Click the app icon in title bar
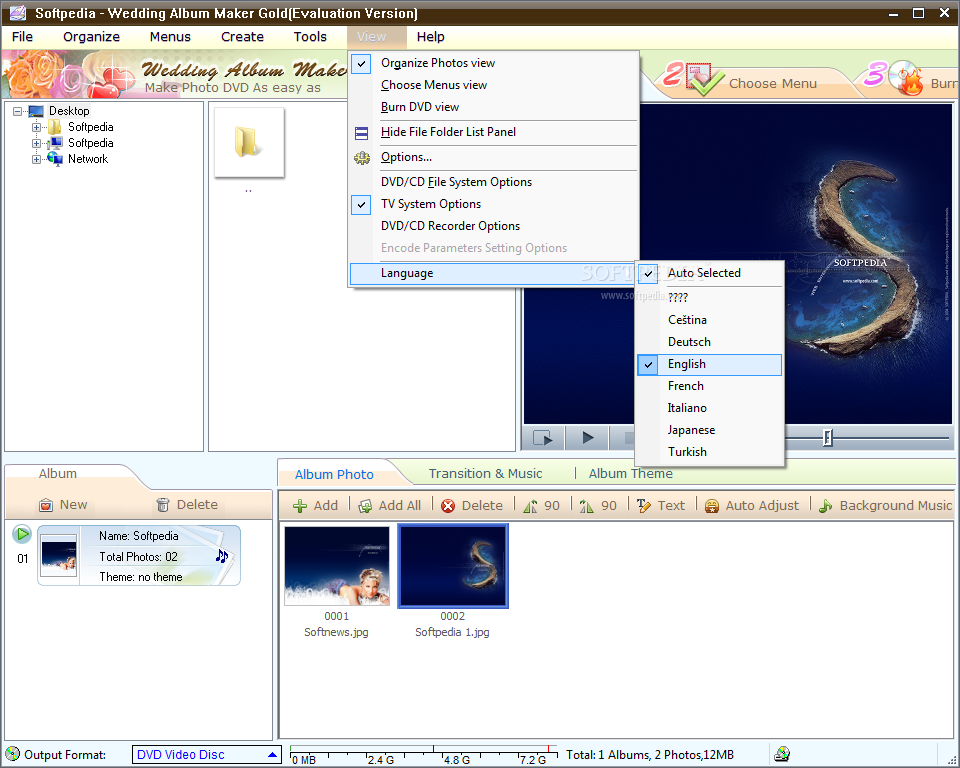 18,13
